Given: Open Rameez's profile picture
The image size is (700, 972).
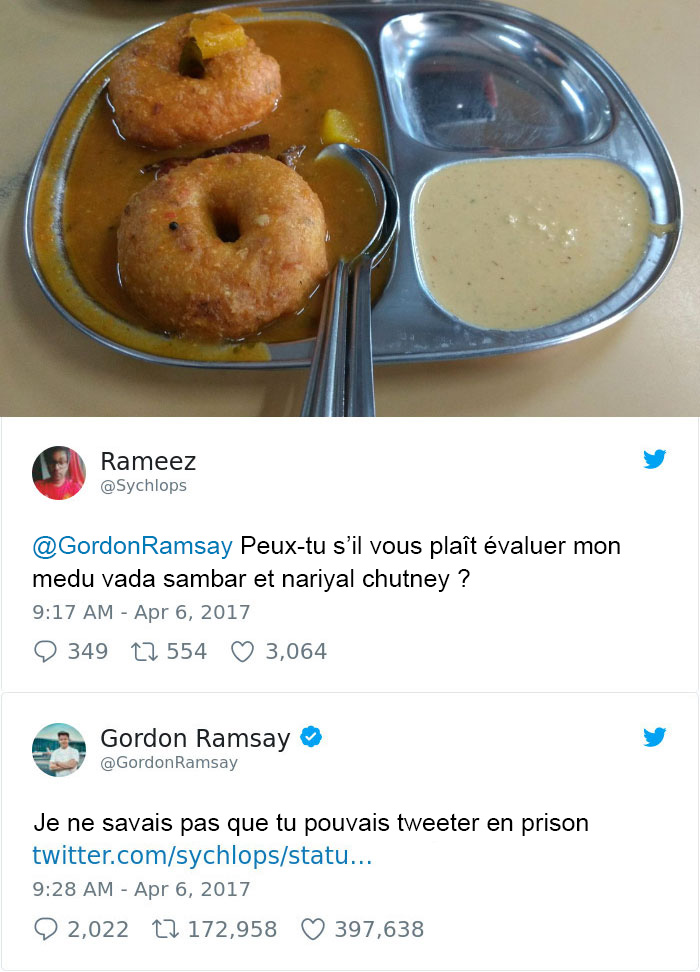Looking at the screenshot, I should pyautogui.click(x=59, y=473).
